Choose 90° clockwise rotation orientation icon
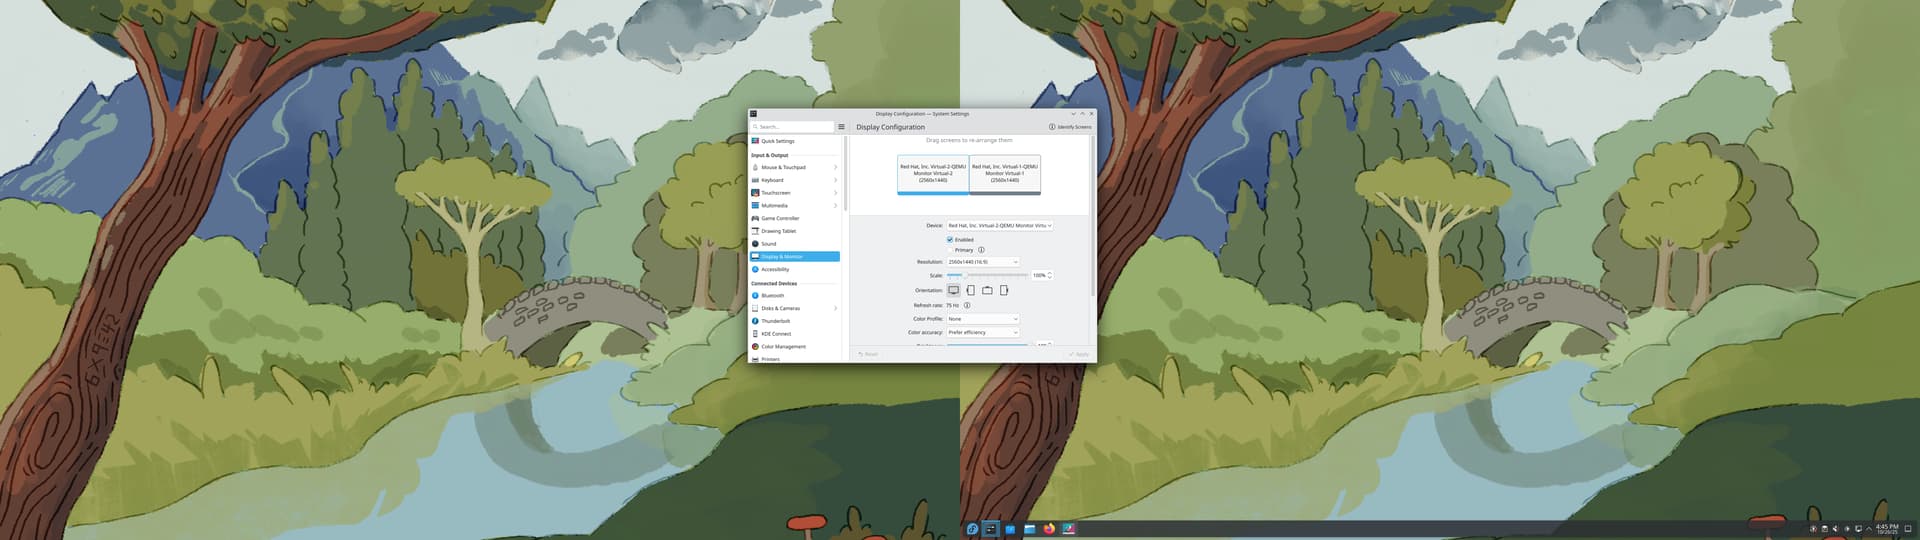This screenshot has width=1920, height=540. click(970, 290)
